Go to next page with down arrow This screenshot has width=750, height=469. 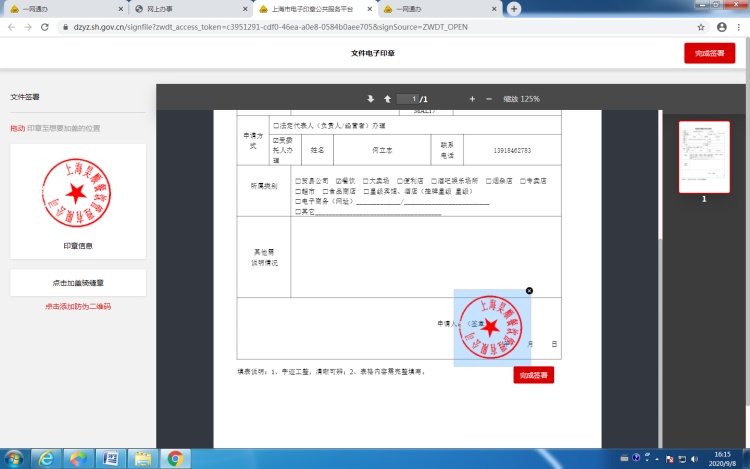point(371,99)
